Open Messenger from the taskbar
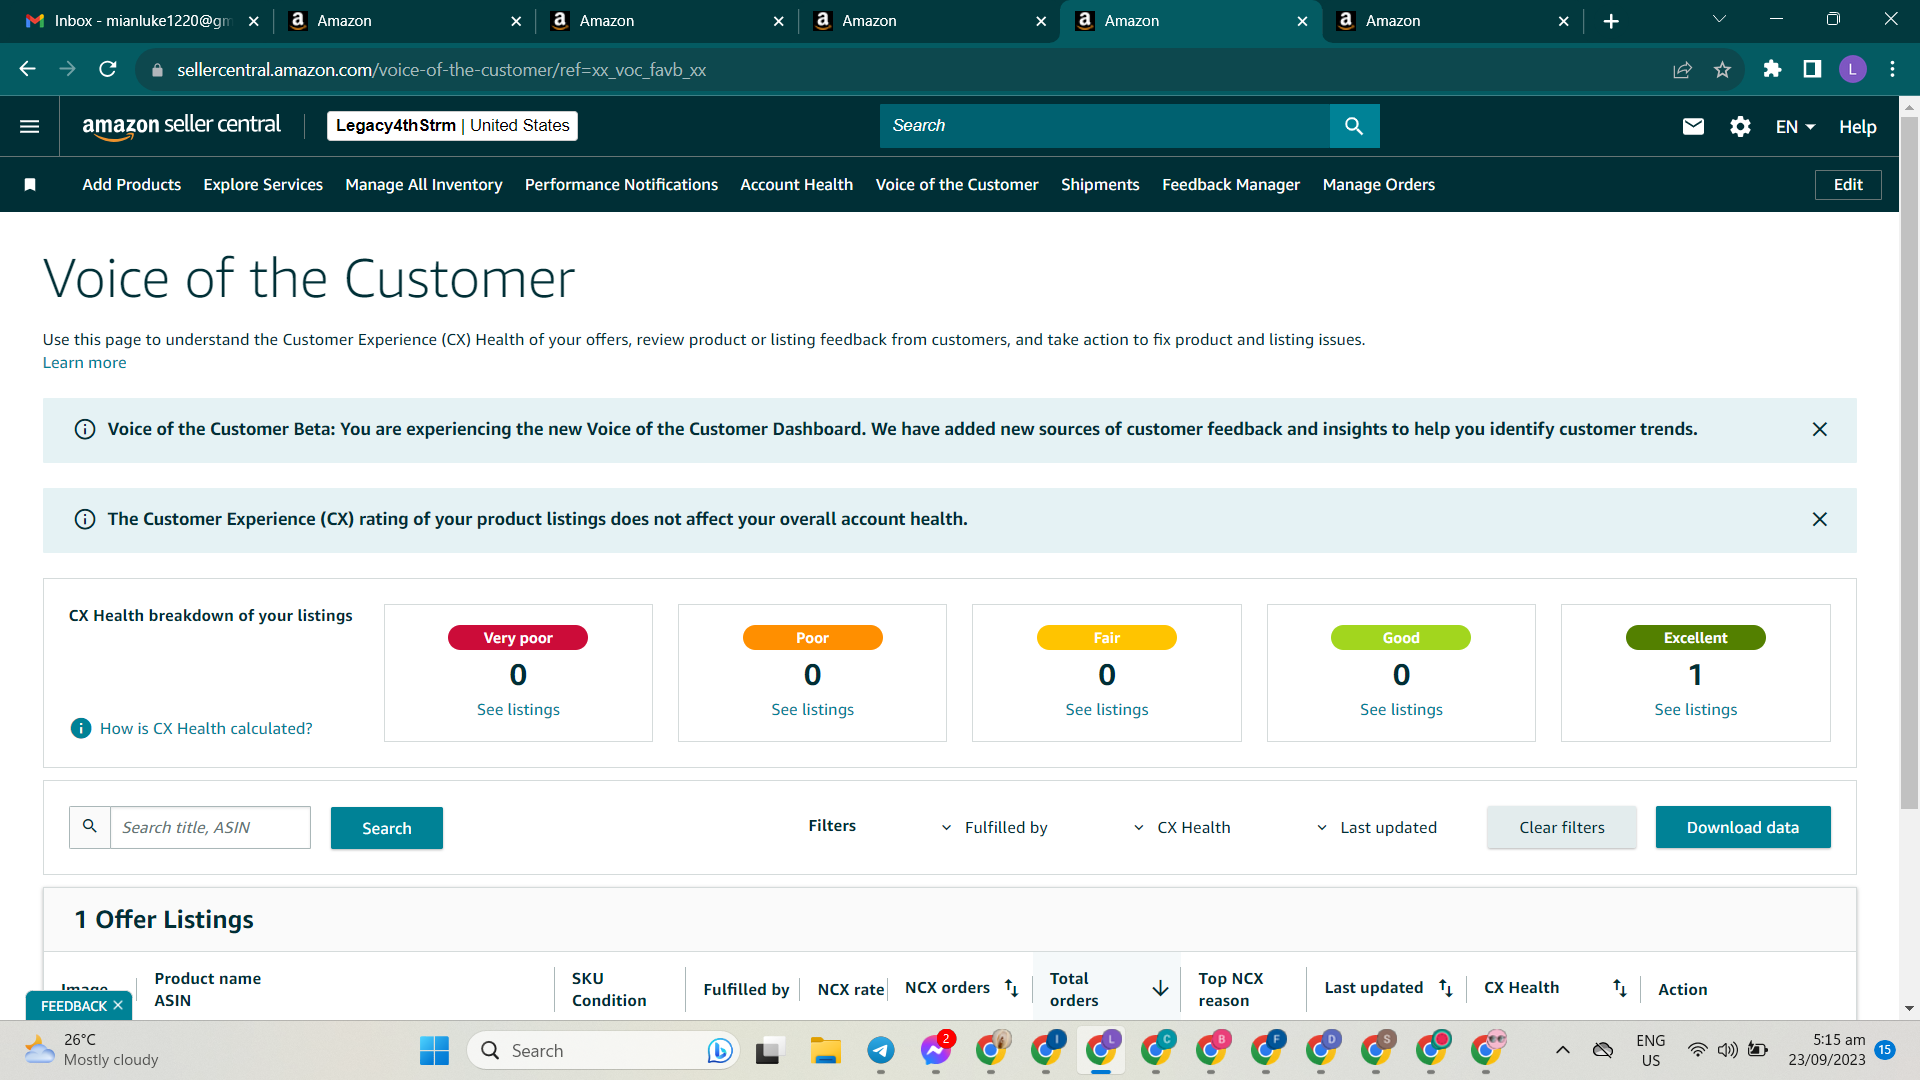Viewport: 1920px width, 1080px height. coord(936,1050)
